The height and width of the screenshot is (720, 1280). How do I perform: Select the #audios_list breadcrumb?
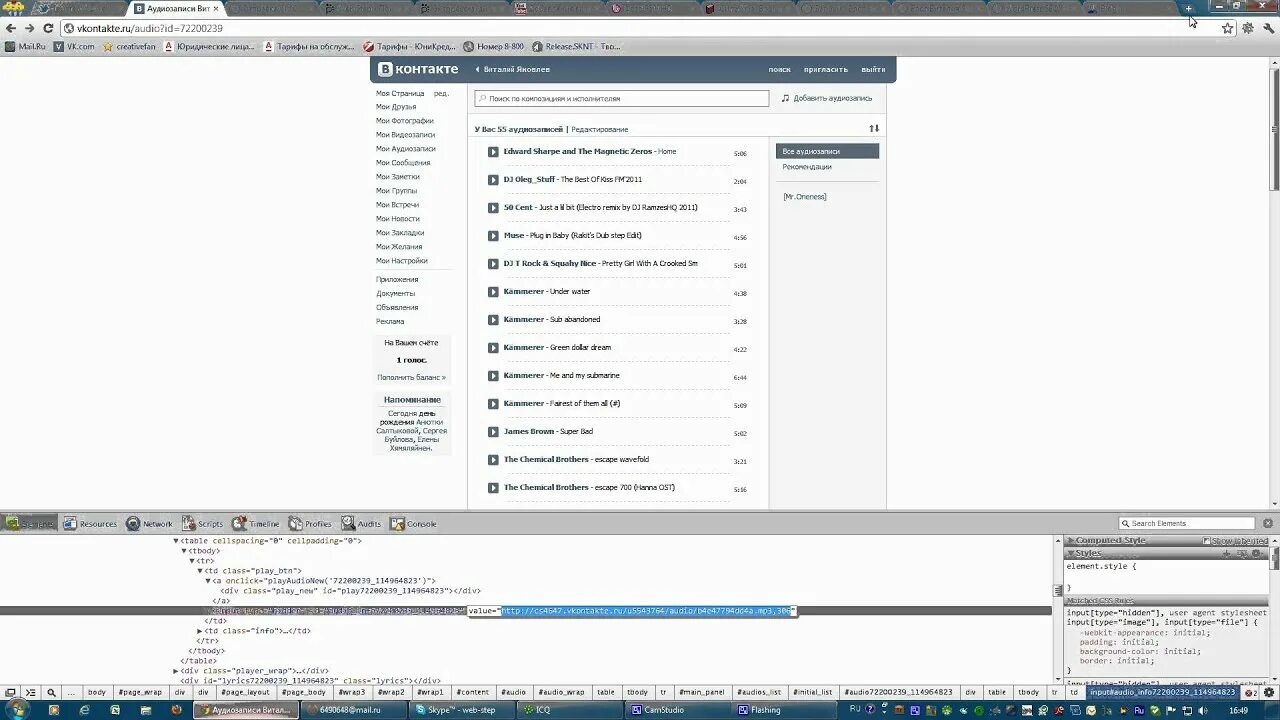click(759, 692)
